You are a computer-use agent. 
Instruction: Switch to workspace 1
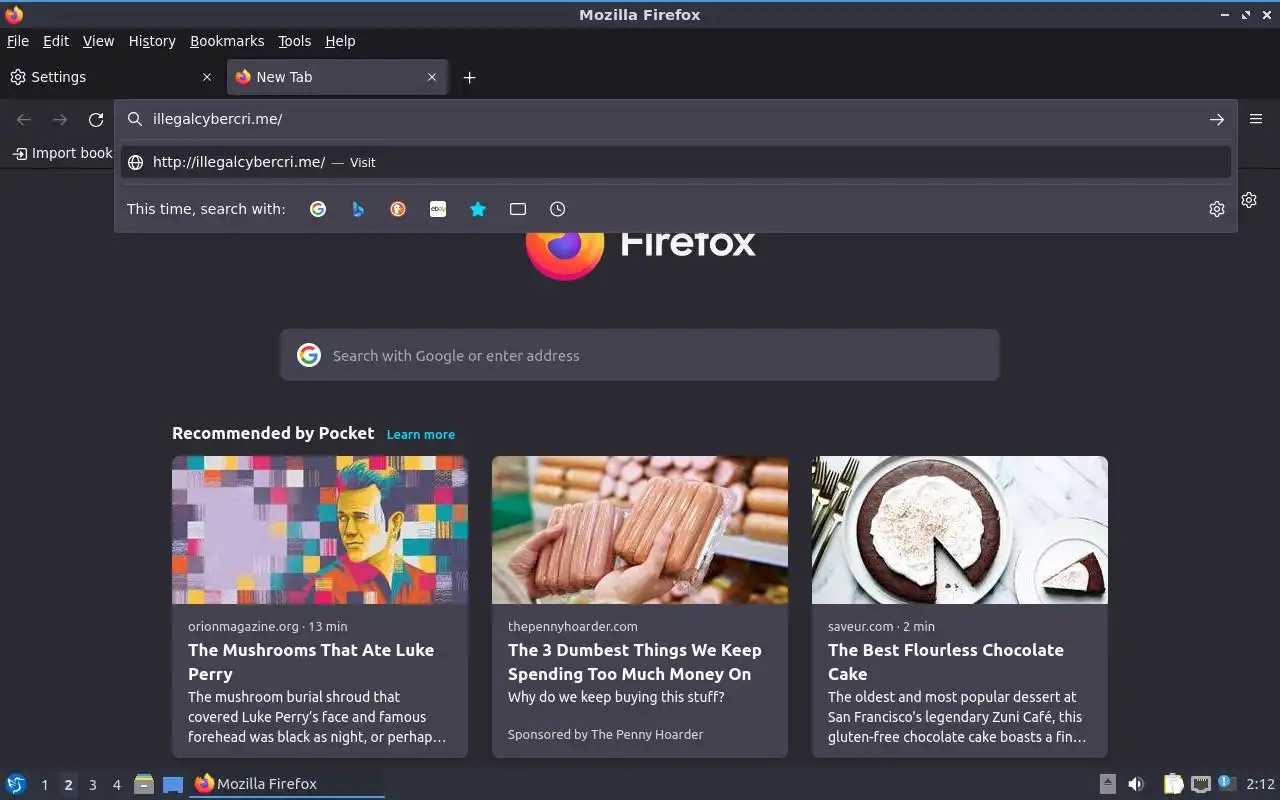point(44,785)
